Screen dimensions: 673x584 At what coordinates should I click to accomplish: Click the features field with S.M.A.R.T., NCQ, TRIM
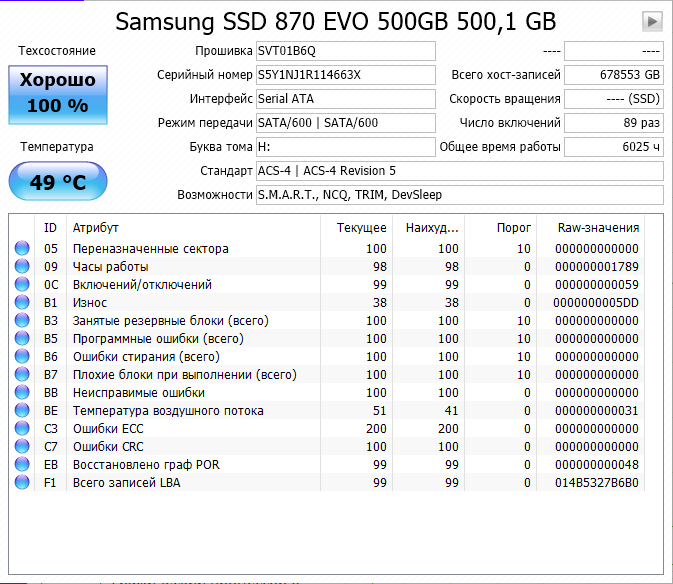click(460, 195)
